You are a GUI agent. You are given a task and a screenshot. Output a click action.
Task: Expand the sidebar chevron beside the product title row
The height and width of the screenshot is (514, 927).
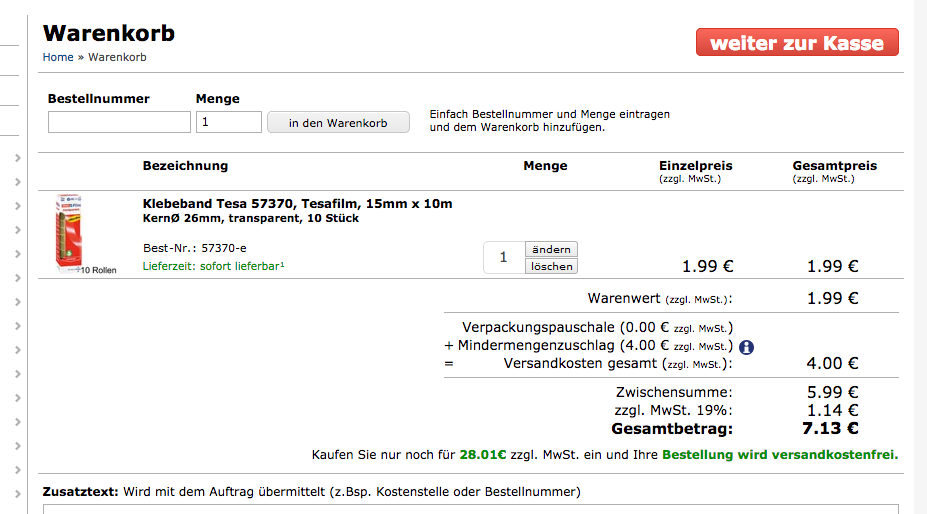click(x=18, y=206)
